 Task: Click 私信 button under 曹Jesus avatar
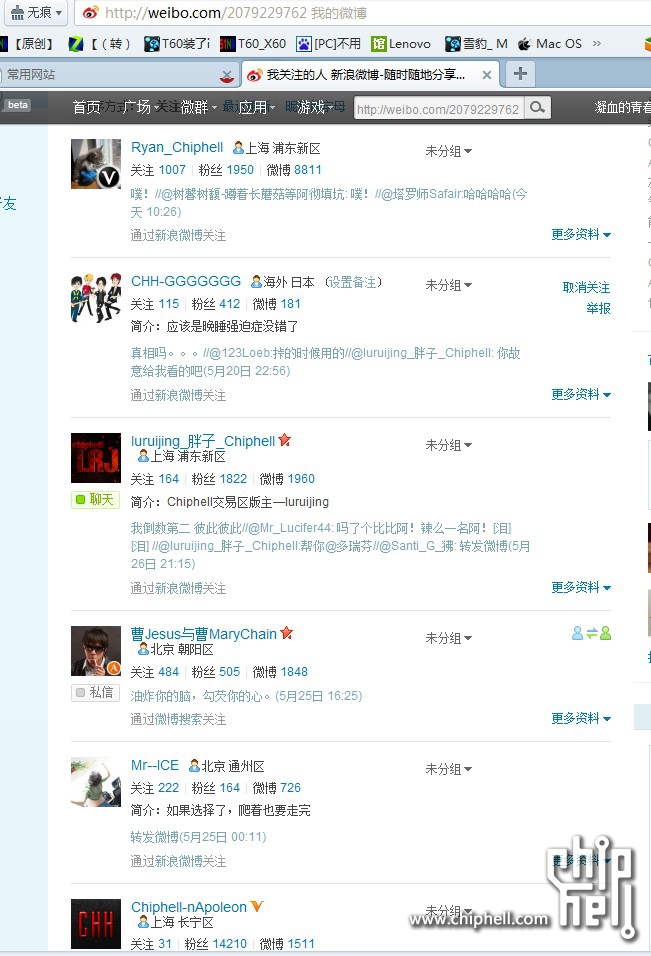click(95, 693)
